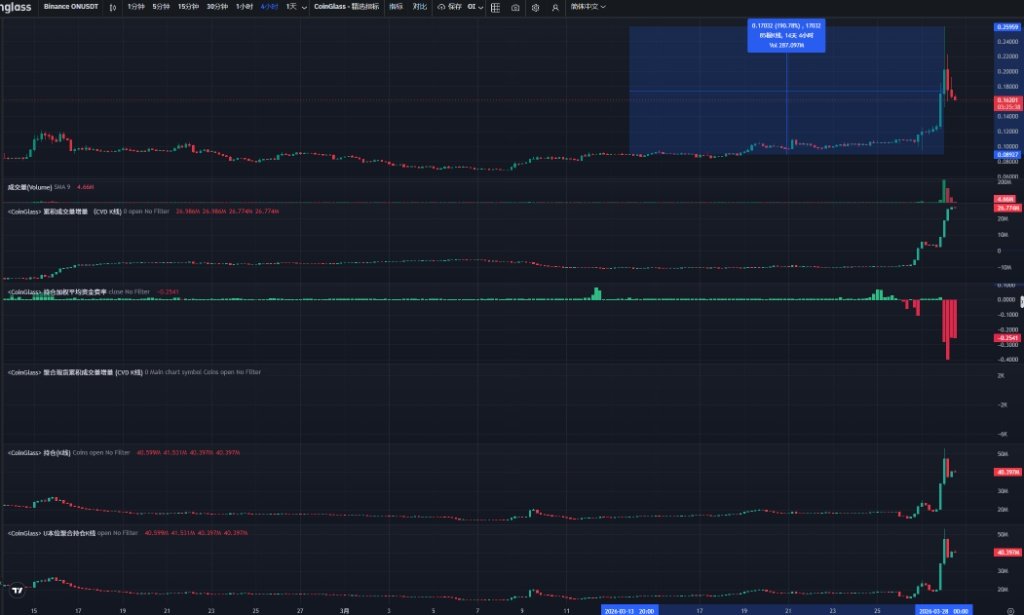This screenshot has width=1024, height=615.
Task: Open the 指标 indicators menu
Action: pyautogui.click(x=396, y=7)
